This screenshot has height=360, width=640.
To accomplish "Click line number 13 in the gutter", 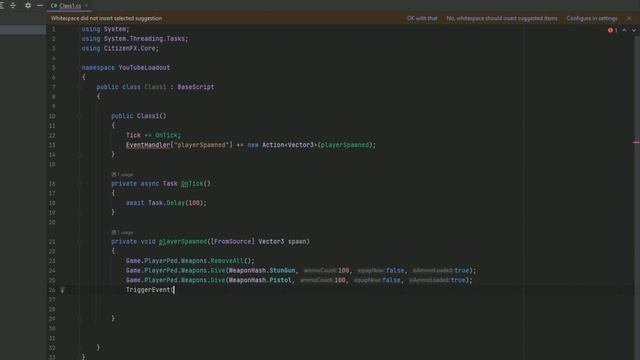I will [52, 145].
